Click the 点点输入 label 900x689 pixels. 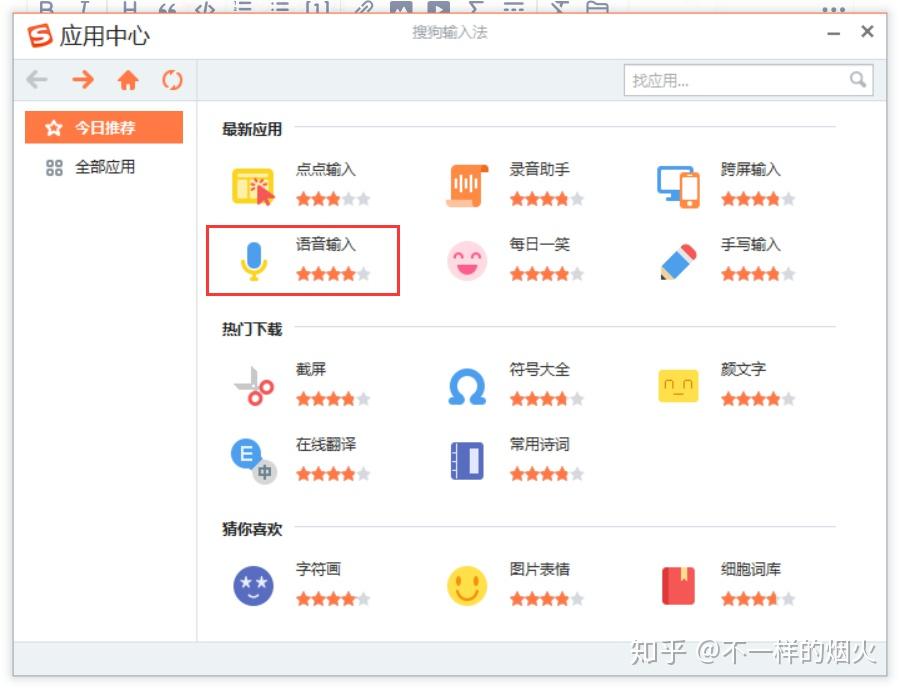pyautogui.click(x=325, y=169)
